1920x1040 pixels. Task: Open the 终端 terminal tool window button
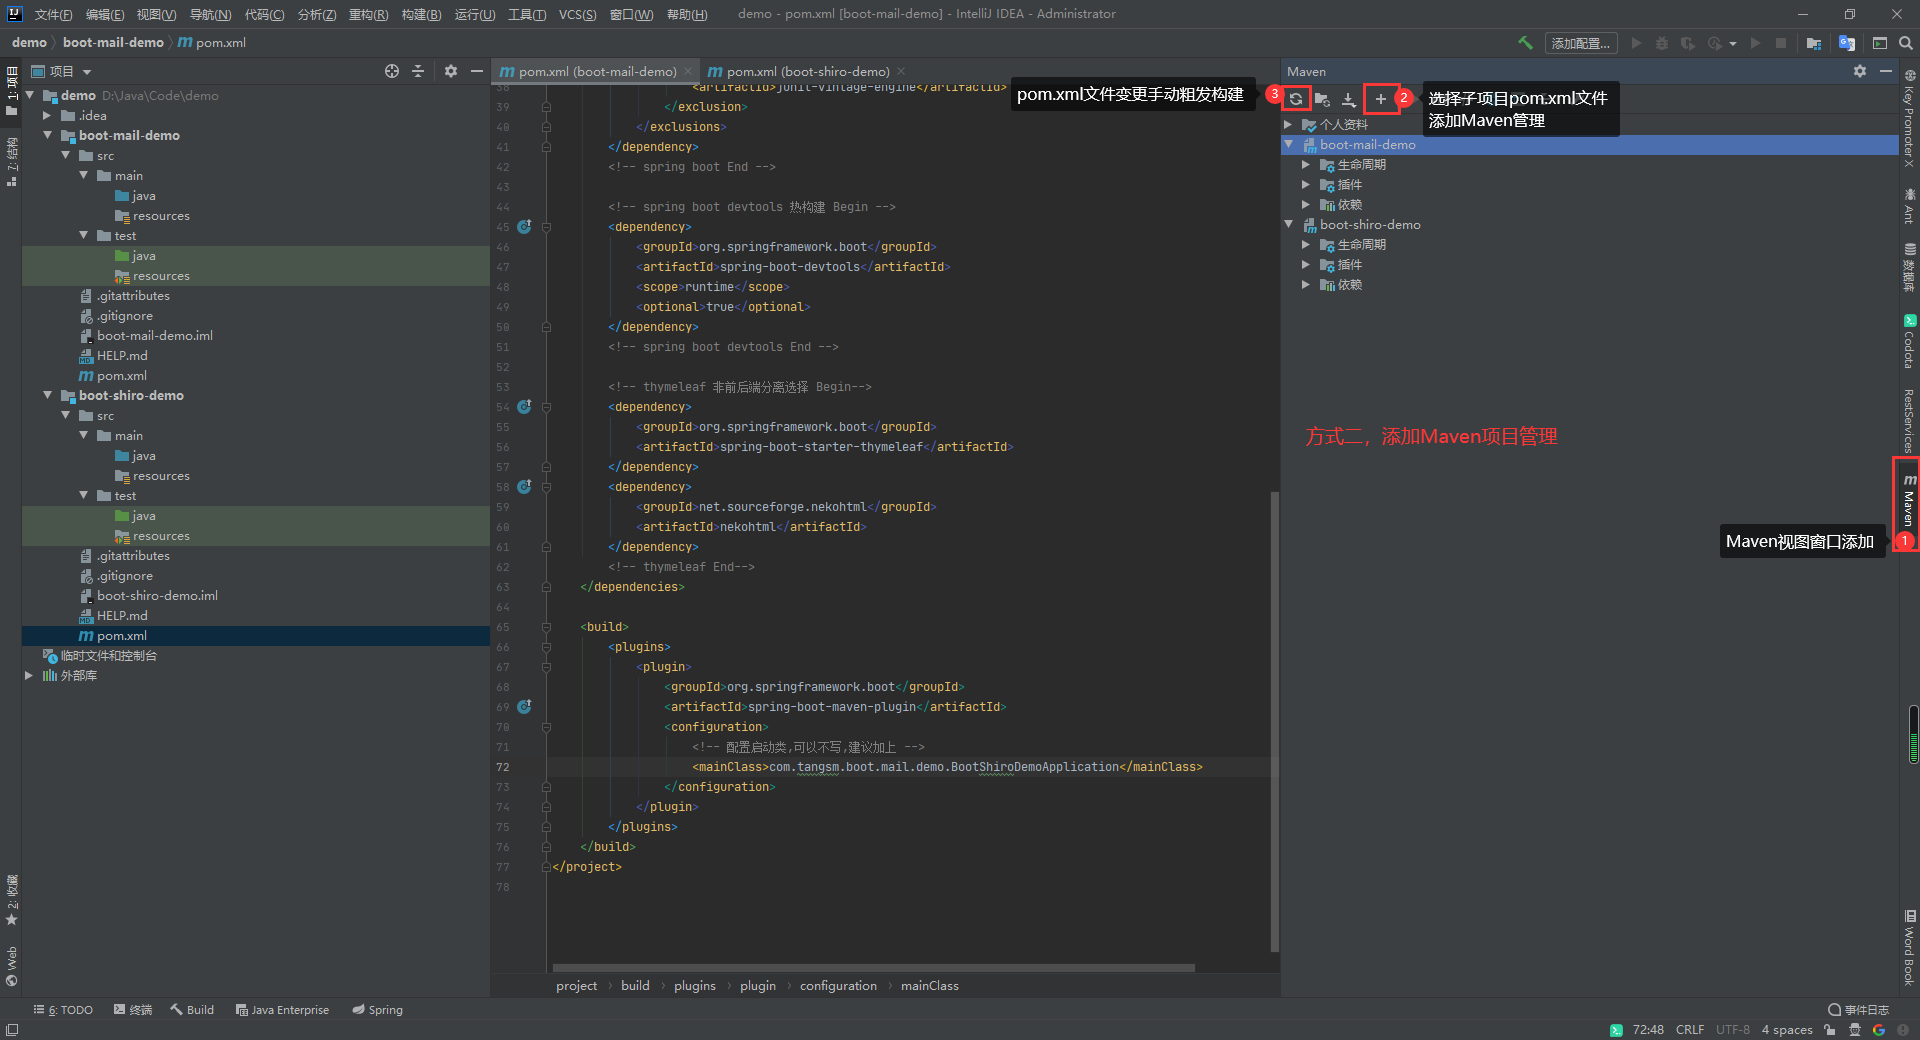pos(132,1010)
